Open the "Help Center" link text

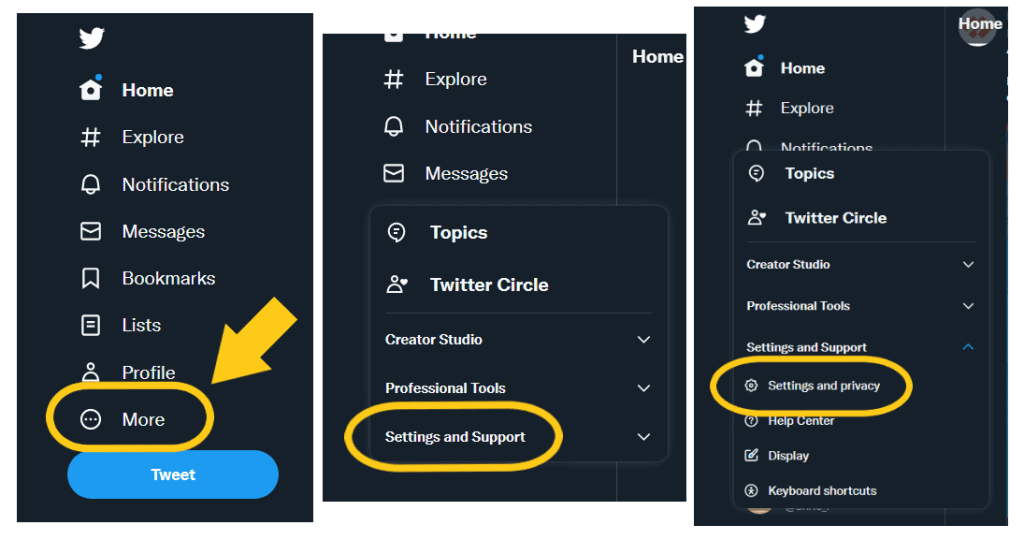[x=801, y=421]
